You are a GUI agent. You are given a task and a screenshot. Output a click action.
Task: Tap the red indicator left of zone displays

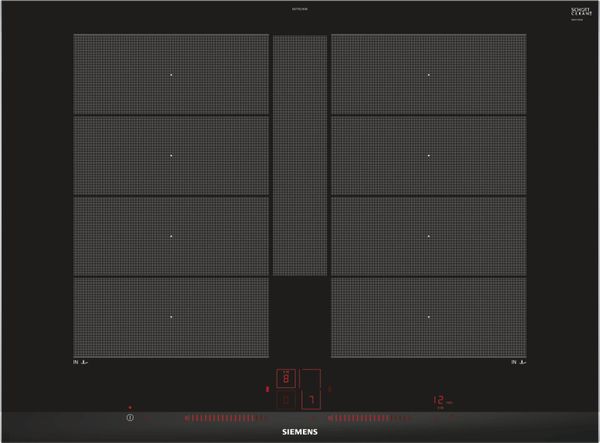pyautogui.click(x=267, y=388)
